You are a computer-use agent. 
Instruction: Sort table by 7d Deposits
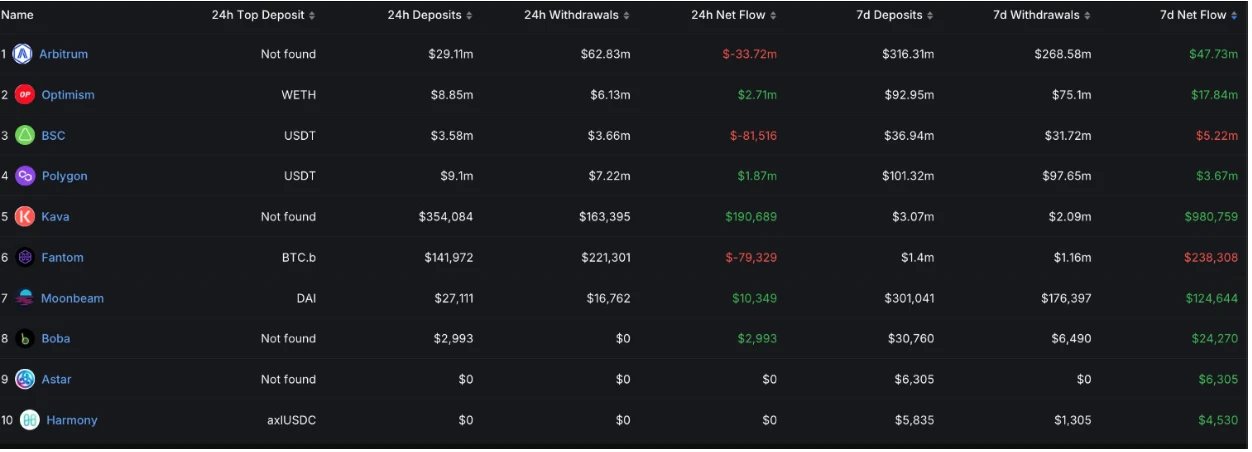point(895,15)
